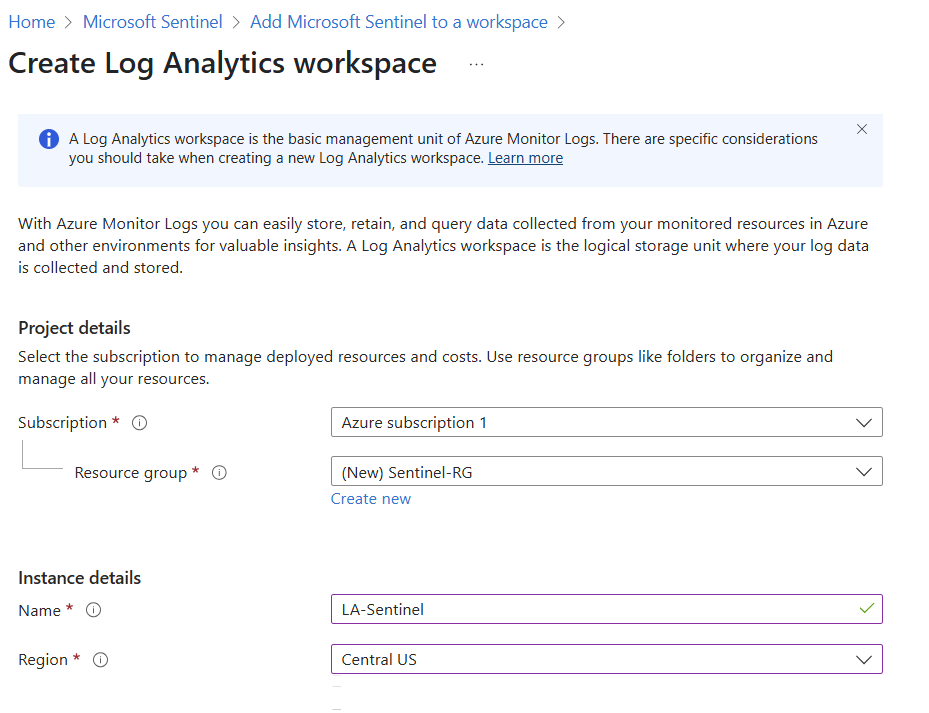This screenshot has height=713, width=929.
Task: Show info tooltip for Subscription
Action: (139, 423)
